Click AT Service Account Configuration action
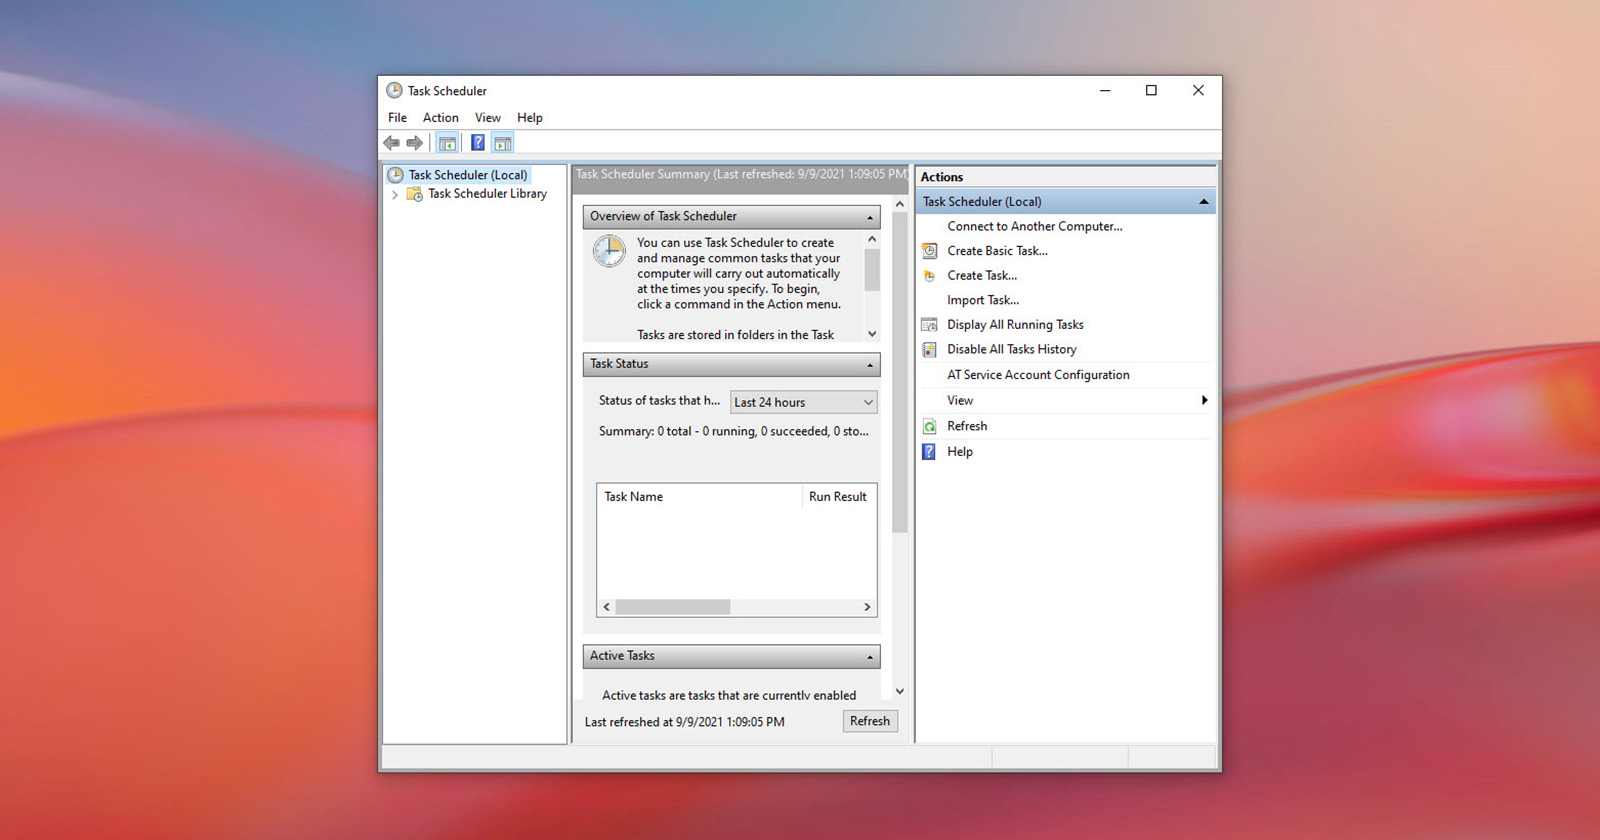1600x840 pixels. (x=1038, y=375)
